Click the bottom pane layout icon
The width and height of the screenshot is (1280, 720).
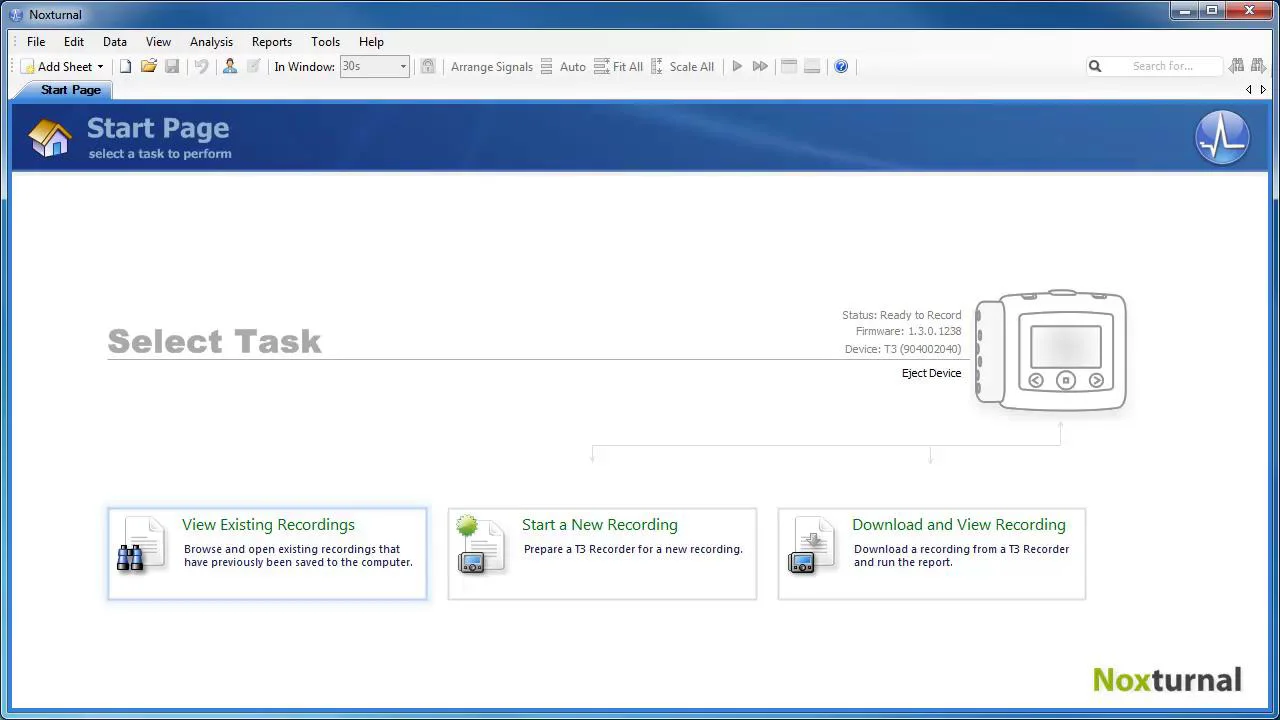[x=812, y=67]
